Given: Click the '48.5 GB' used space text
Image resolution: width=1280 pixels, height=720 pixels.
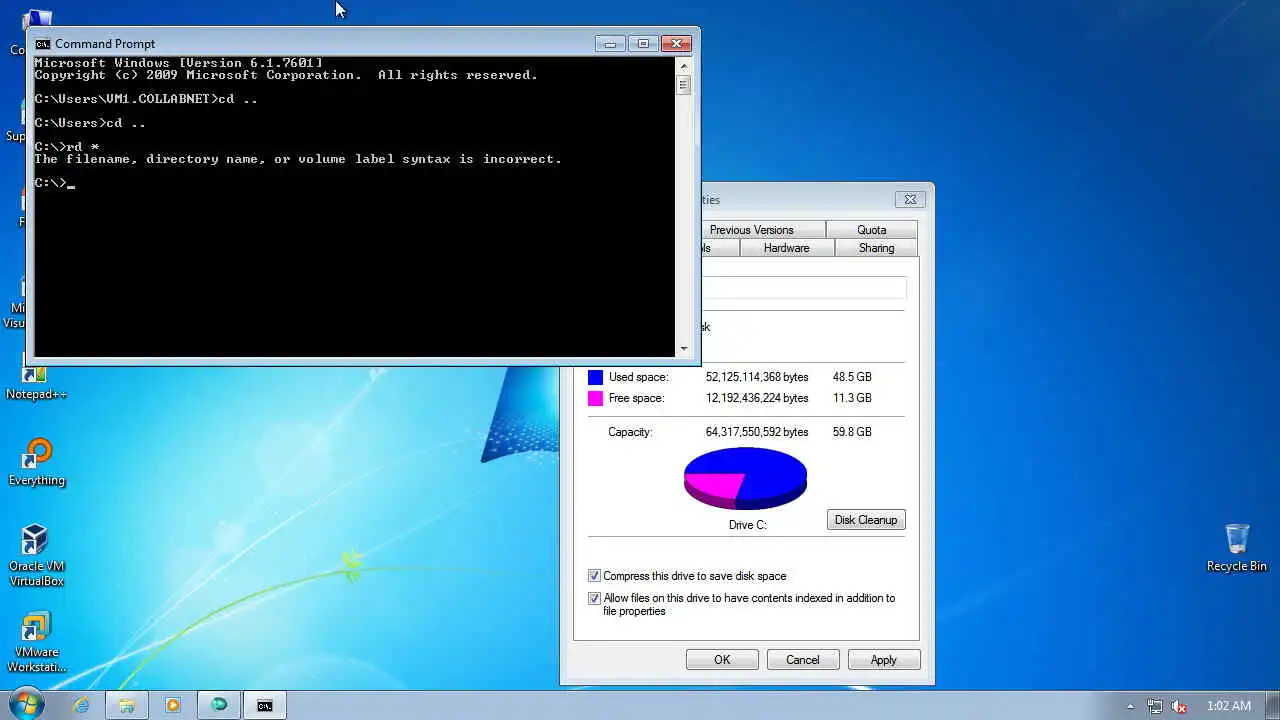Looking at the screenshot, I should tap(852, 377).
